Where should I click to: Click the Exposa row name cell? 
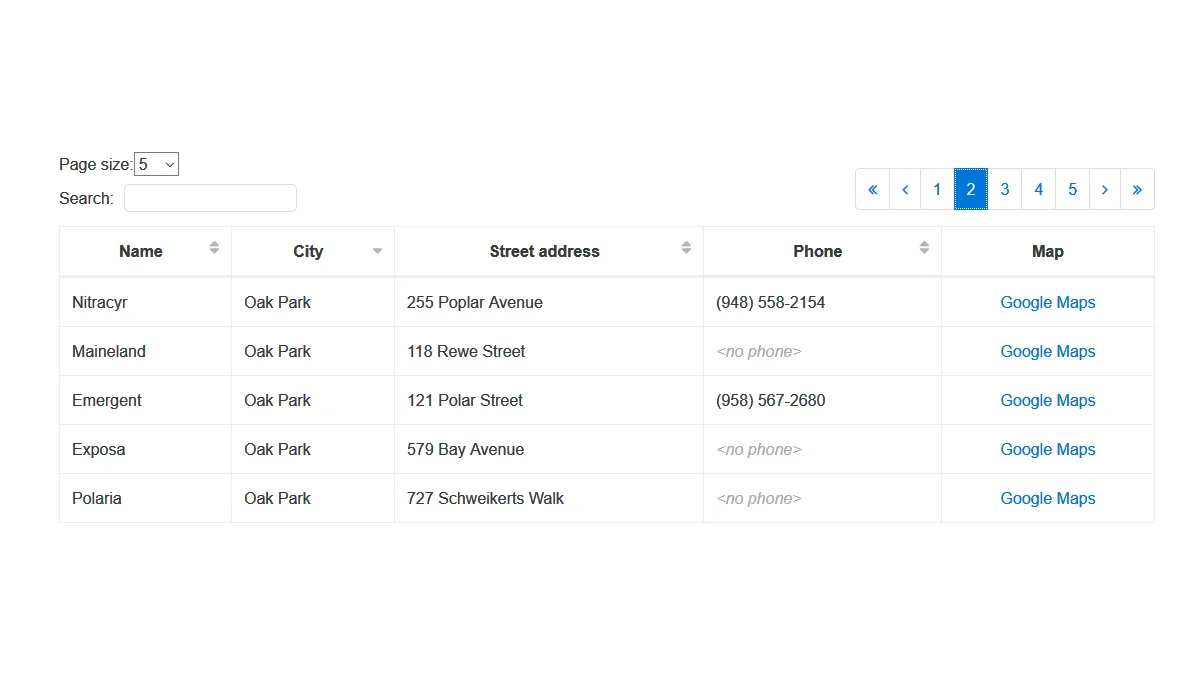pos(99,449)
